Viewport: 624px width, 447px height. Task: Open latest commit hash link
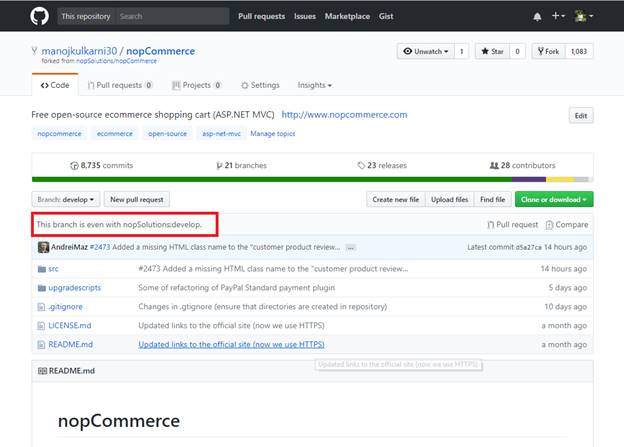[529, 247]
